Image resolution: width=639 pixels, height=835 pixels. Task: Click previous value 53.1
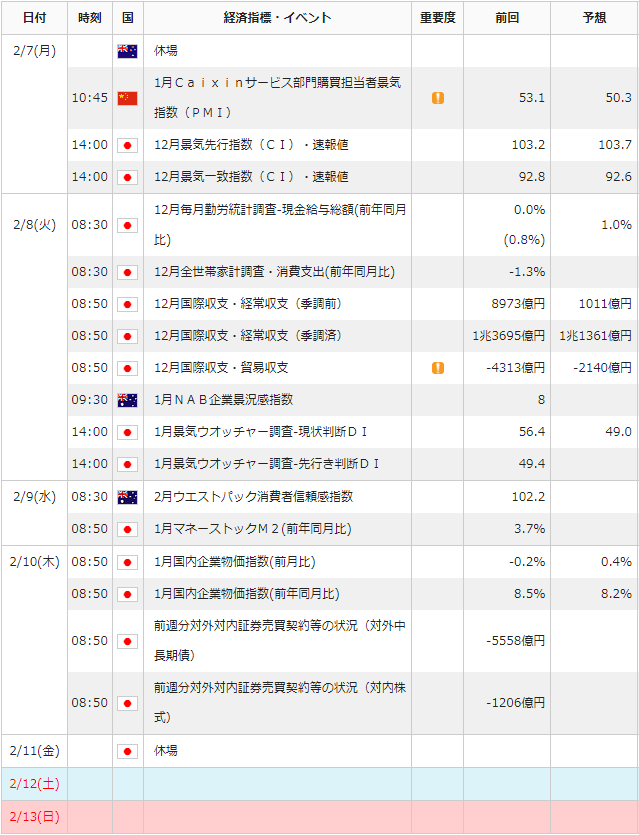(531, 98)
